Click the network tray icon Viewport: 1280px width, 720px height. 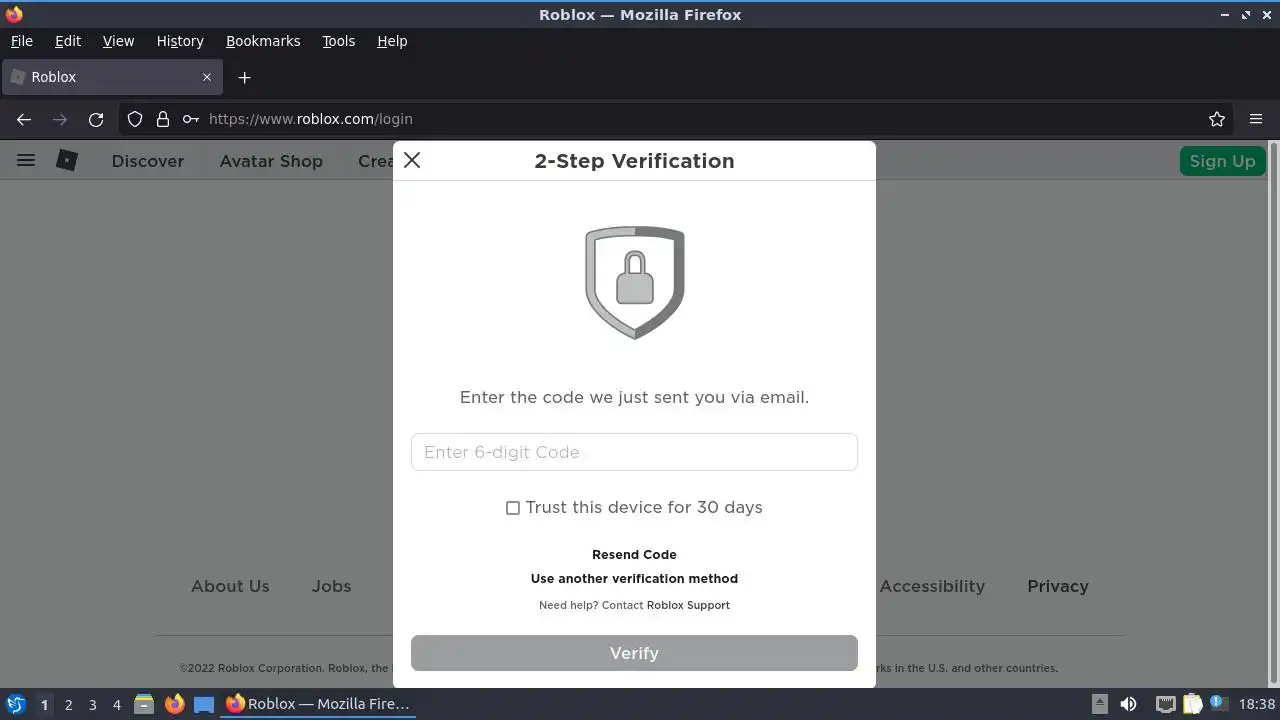click(1165, 704)
